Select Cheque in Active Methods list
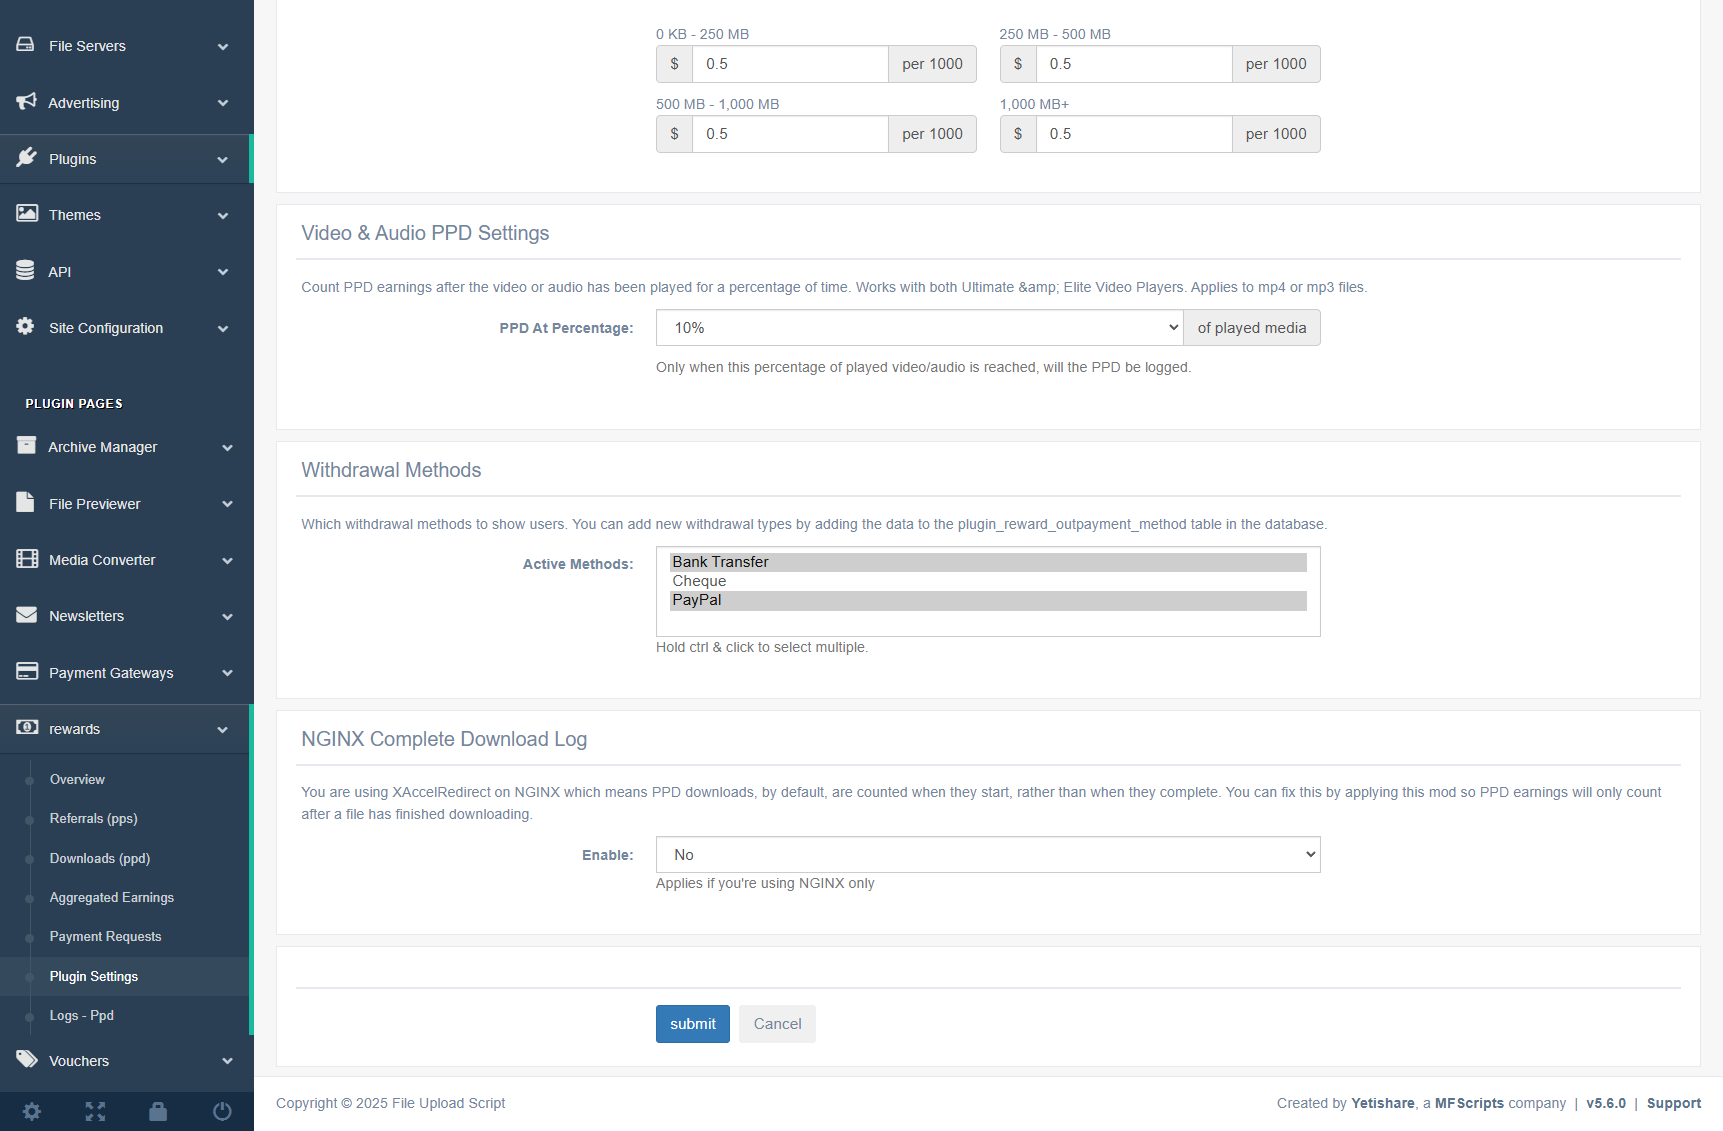The height and width of the screenshot is (1131, 1723). 699,581
